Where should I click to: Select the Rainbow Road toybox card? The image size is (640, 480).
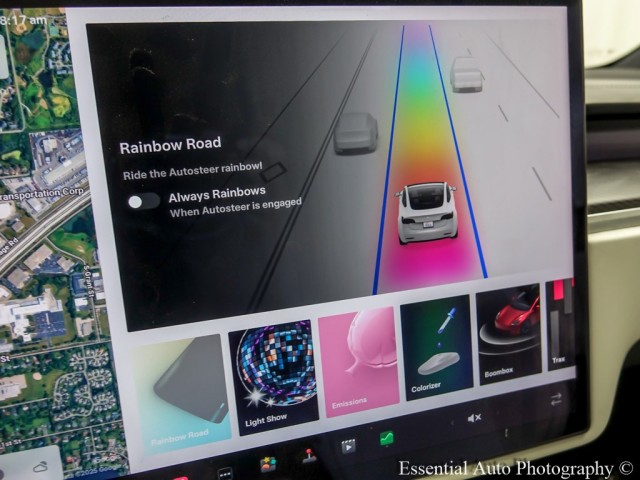[181, 394]
